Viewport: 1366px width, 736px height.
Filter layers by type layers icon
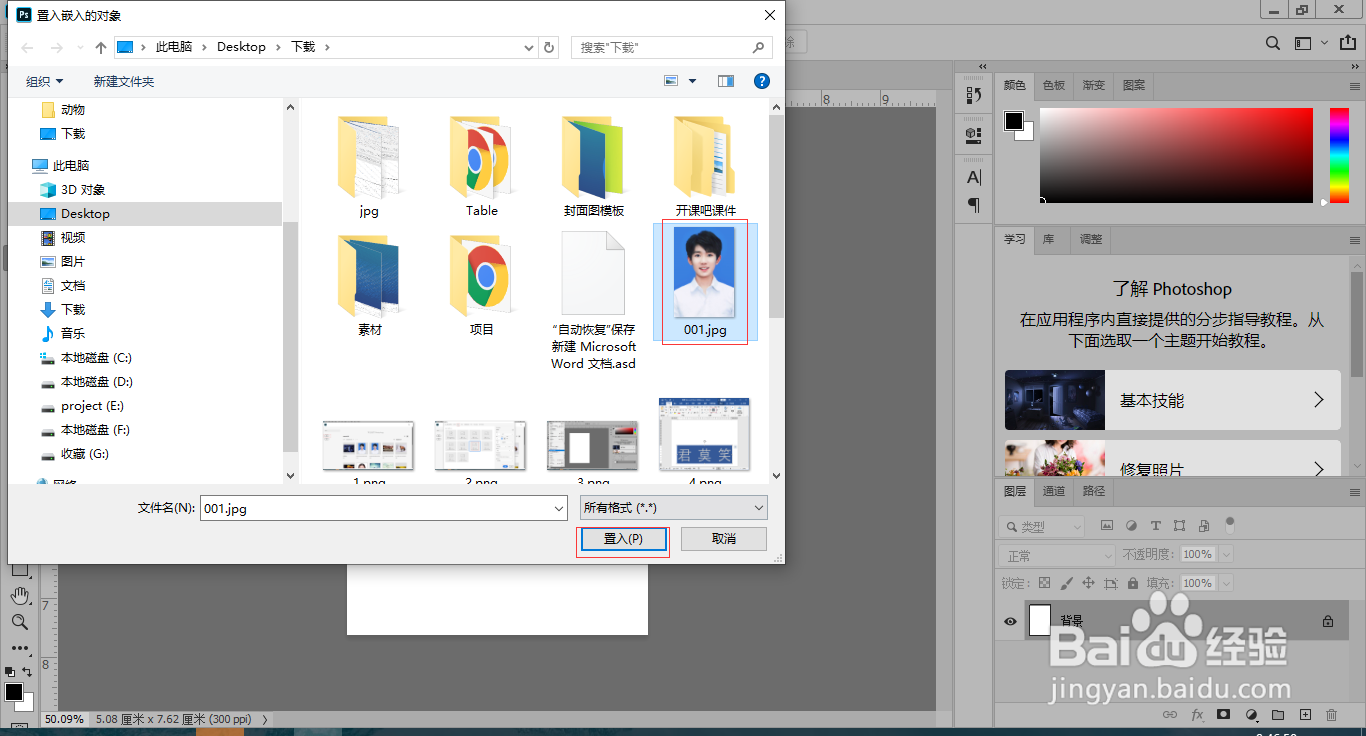click(x=1156, y=525)
